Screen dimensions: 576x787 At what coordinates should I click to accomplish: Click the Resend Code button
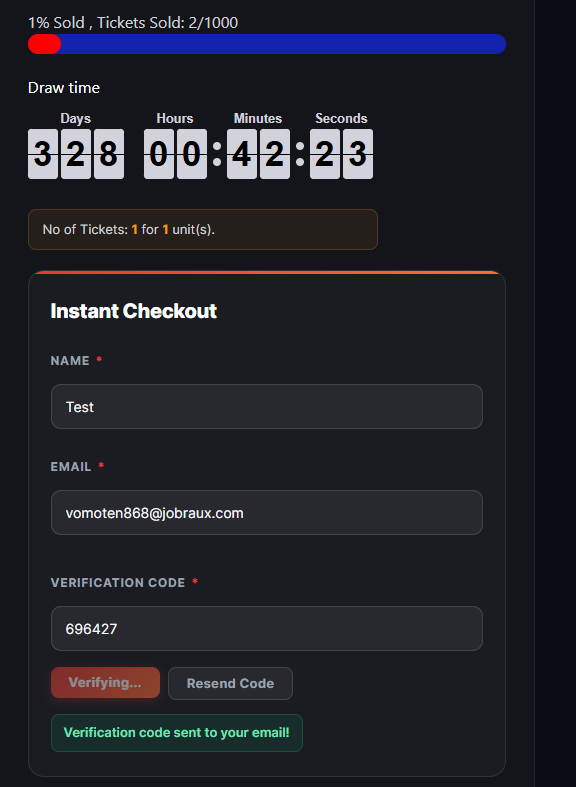tap(230, 683)
